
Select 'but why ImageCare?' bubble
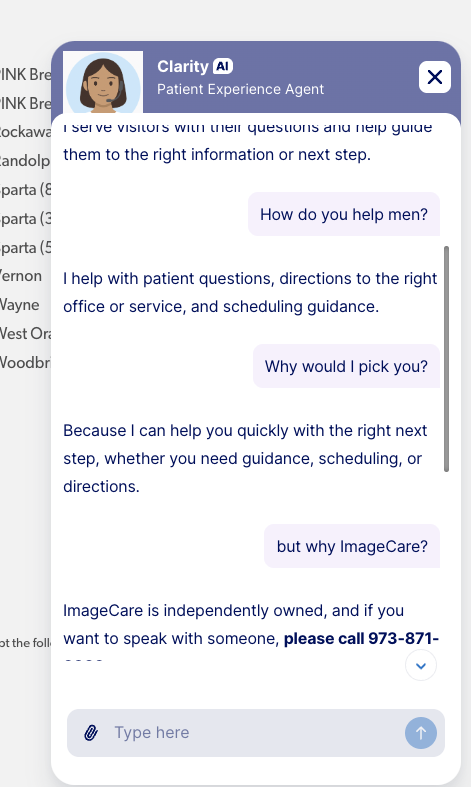pyautogui.click(x=352, y=546)
